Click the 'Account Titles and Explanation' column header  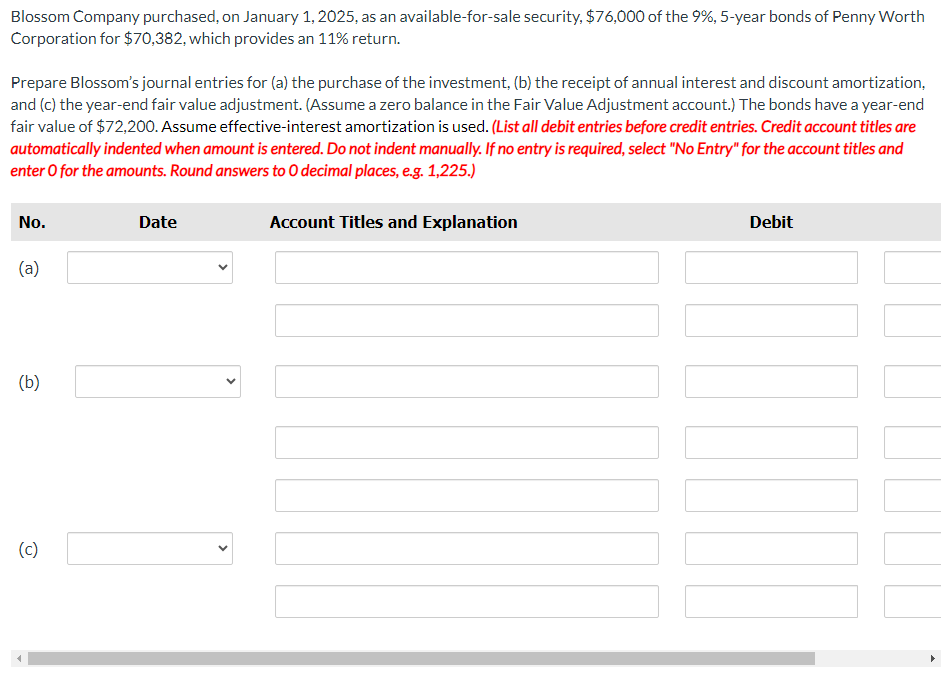(393, 222)
